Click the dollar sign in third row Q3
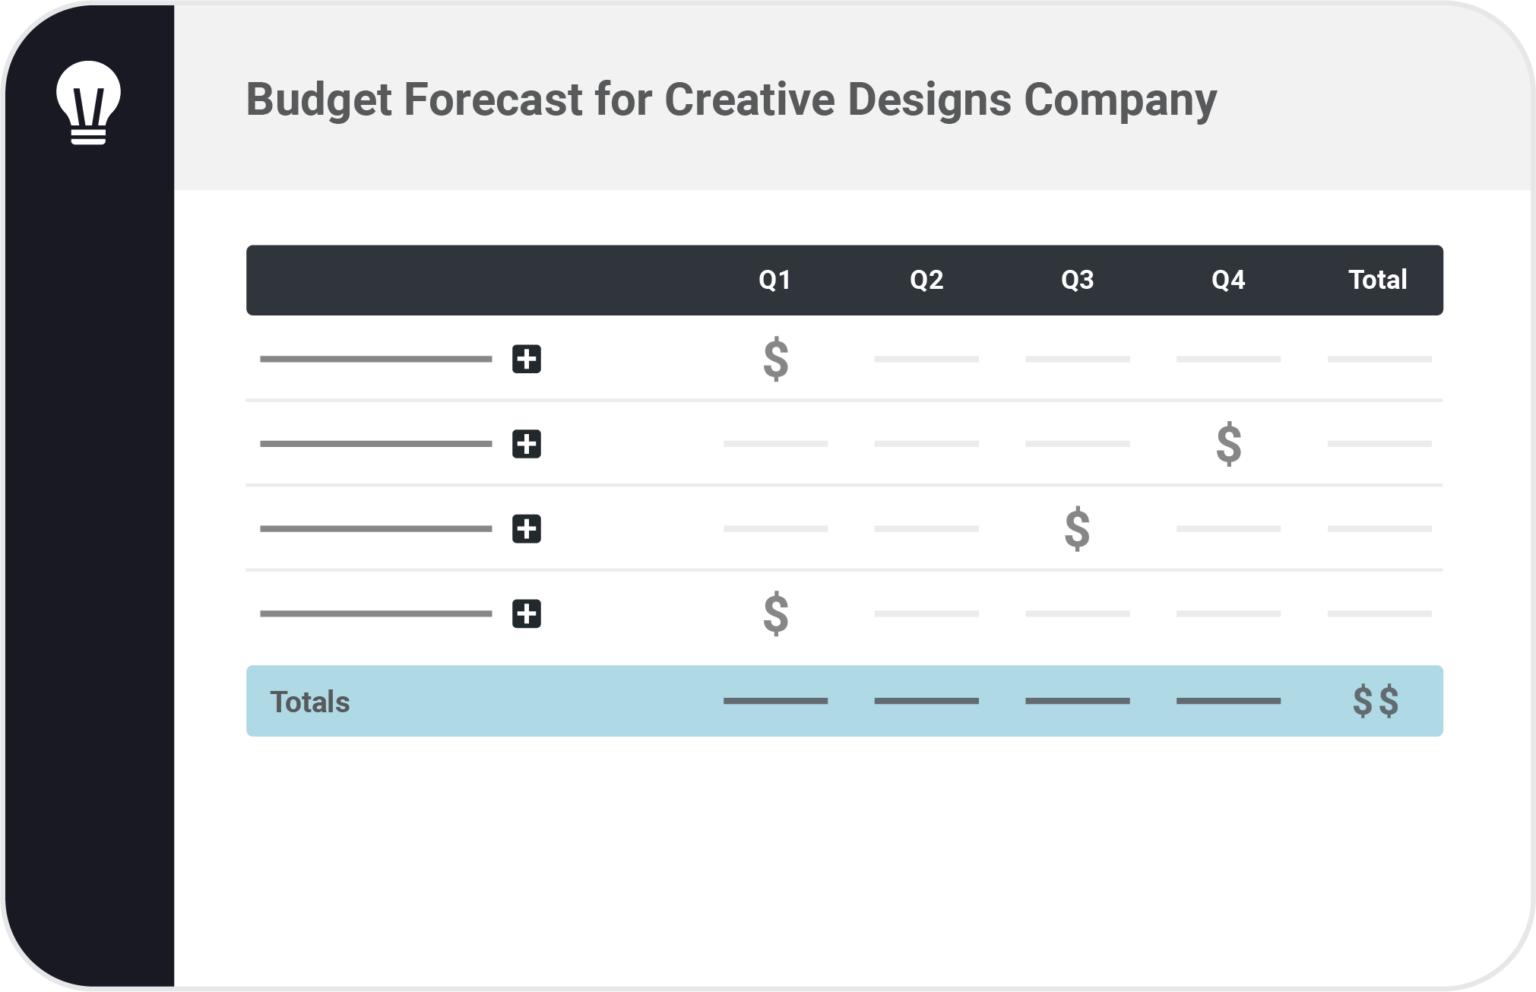The height and width of the screenshot is (992, 1536). coord(1077,529)
